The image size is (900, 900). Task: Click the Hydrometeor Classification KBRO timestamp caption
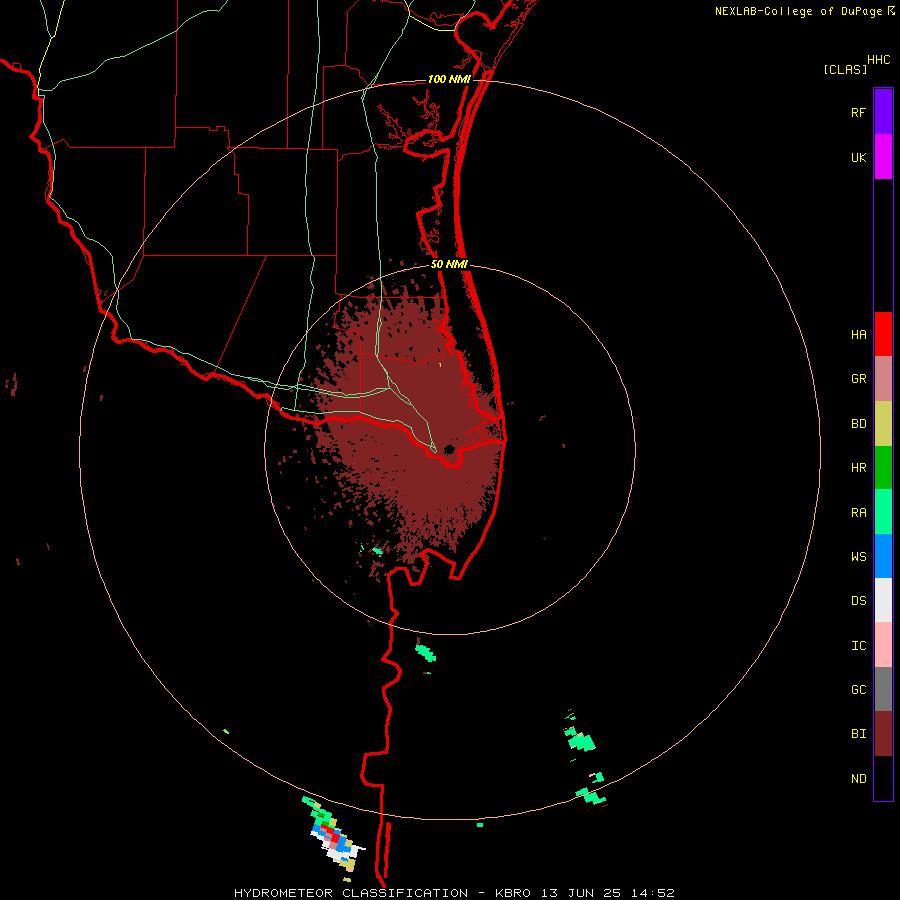pos(454,893)
